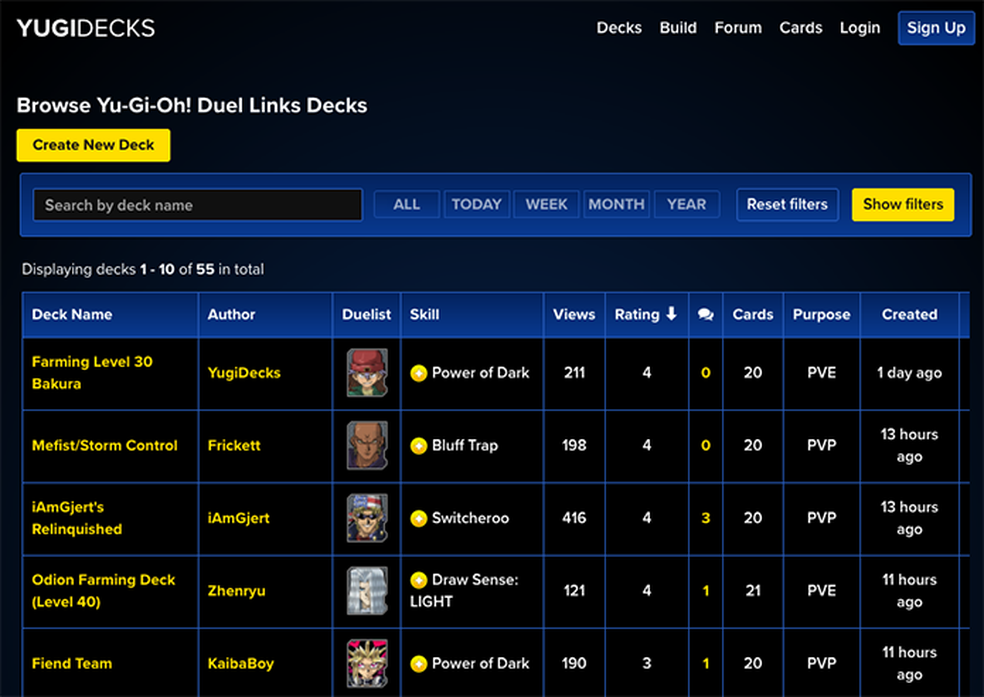The image size is (984, 697).
Task: View author KaibaBoy profile
Action: [241, 664]
